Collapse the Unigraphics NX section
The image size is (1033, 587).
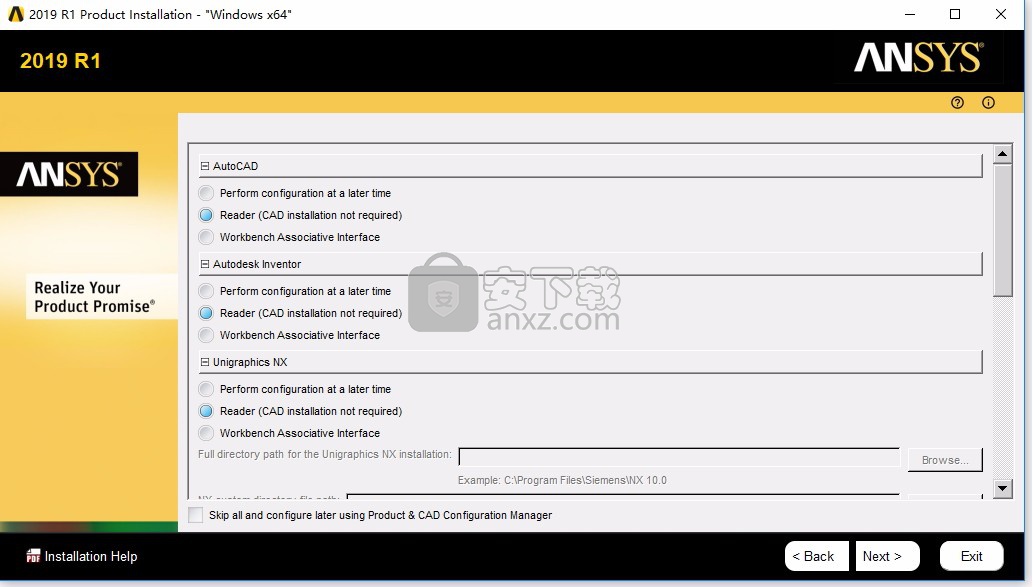click(205, 362)
